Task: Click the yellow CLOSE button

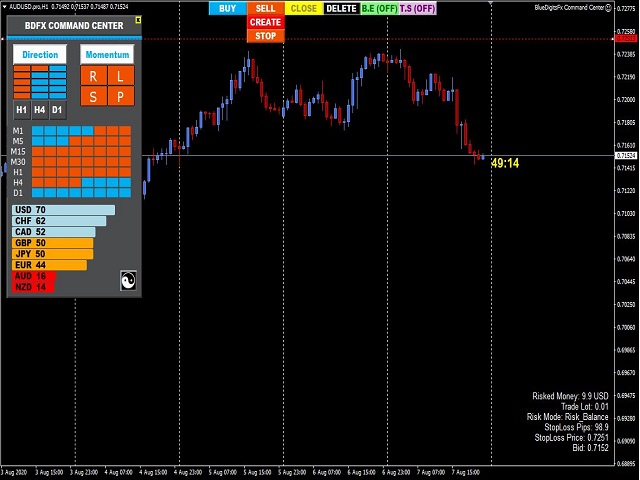Action: click(x=304, y=8)
